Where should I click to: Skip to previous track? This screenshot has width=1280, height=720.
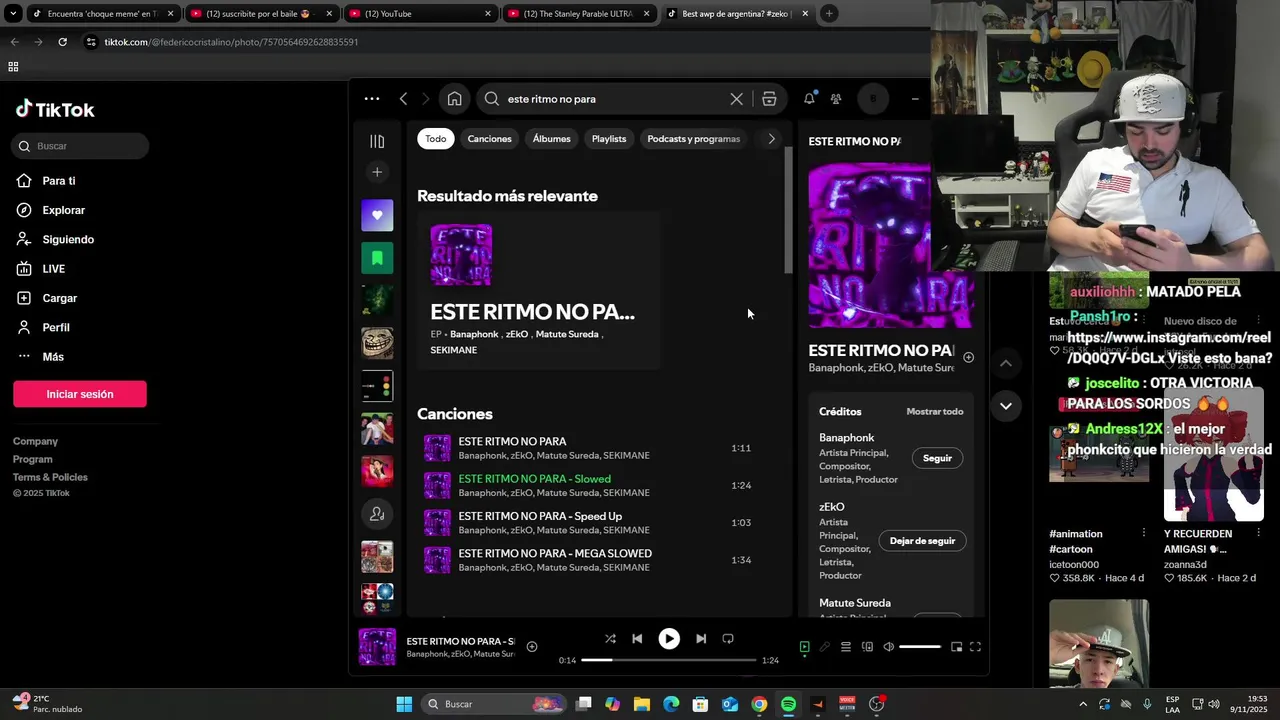pos(637,639)
